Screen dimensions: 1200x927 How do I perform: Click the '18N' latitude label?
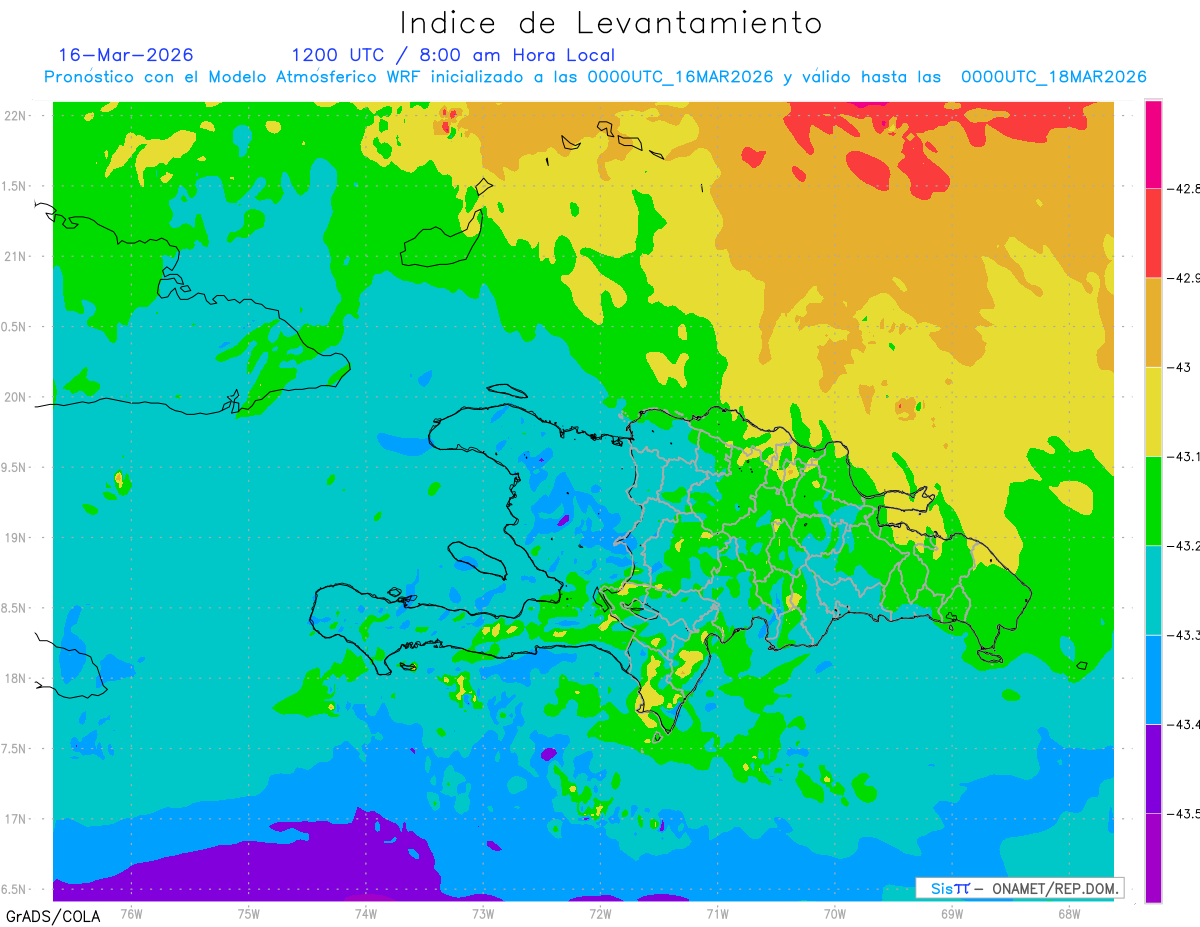tap(15, 678)
